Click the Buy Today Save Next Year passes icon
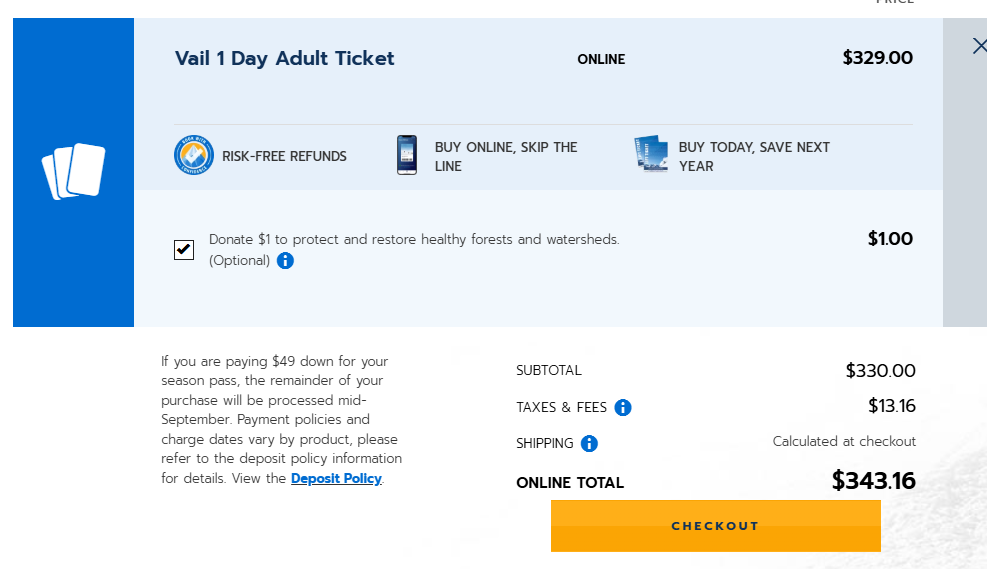Screen dimensions: 987x571 coord(651,153)
